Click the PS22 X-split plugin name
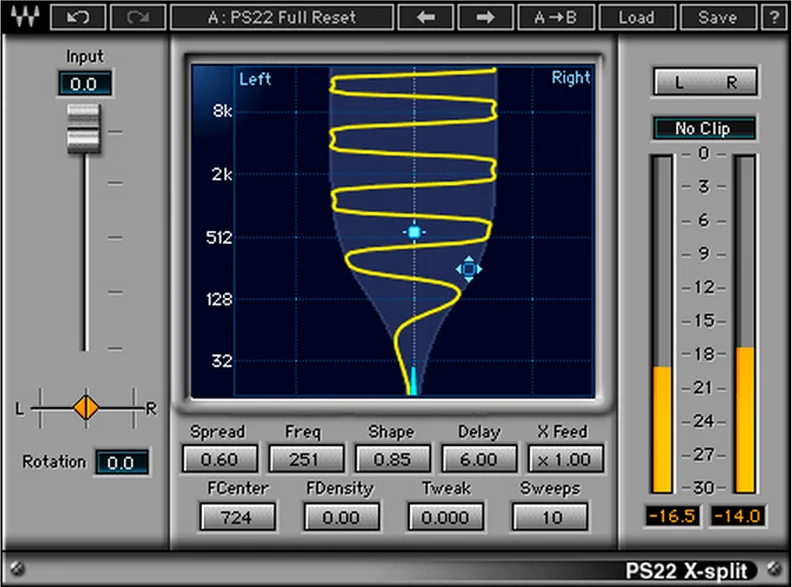The height and width of the screenshot is (587, 792). point(686,571)
